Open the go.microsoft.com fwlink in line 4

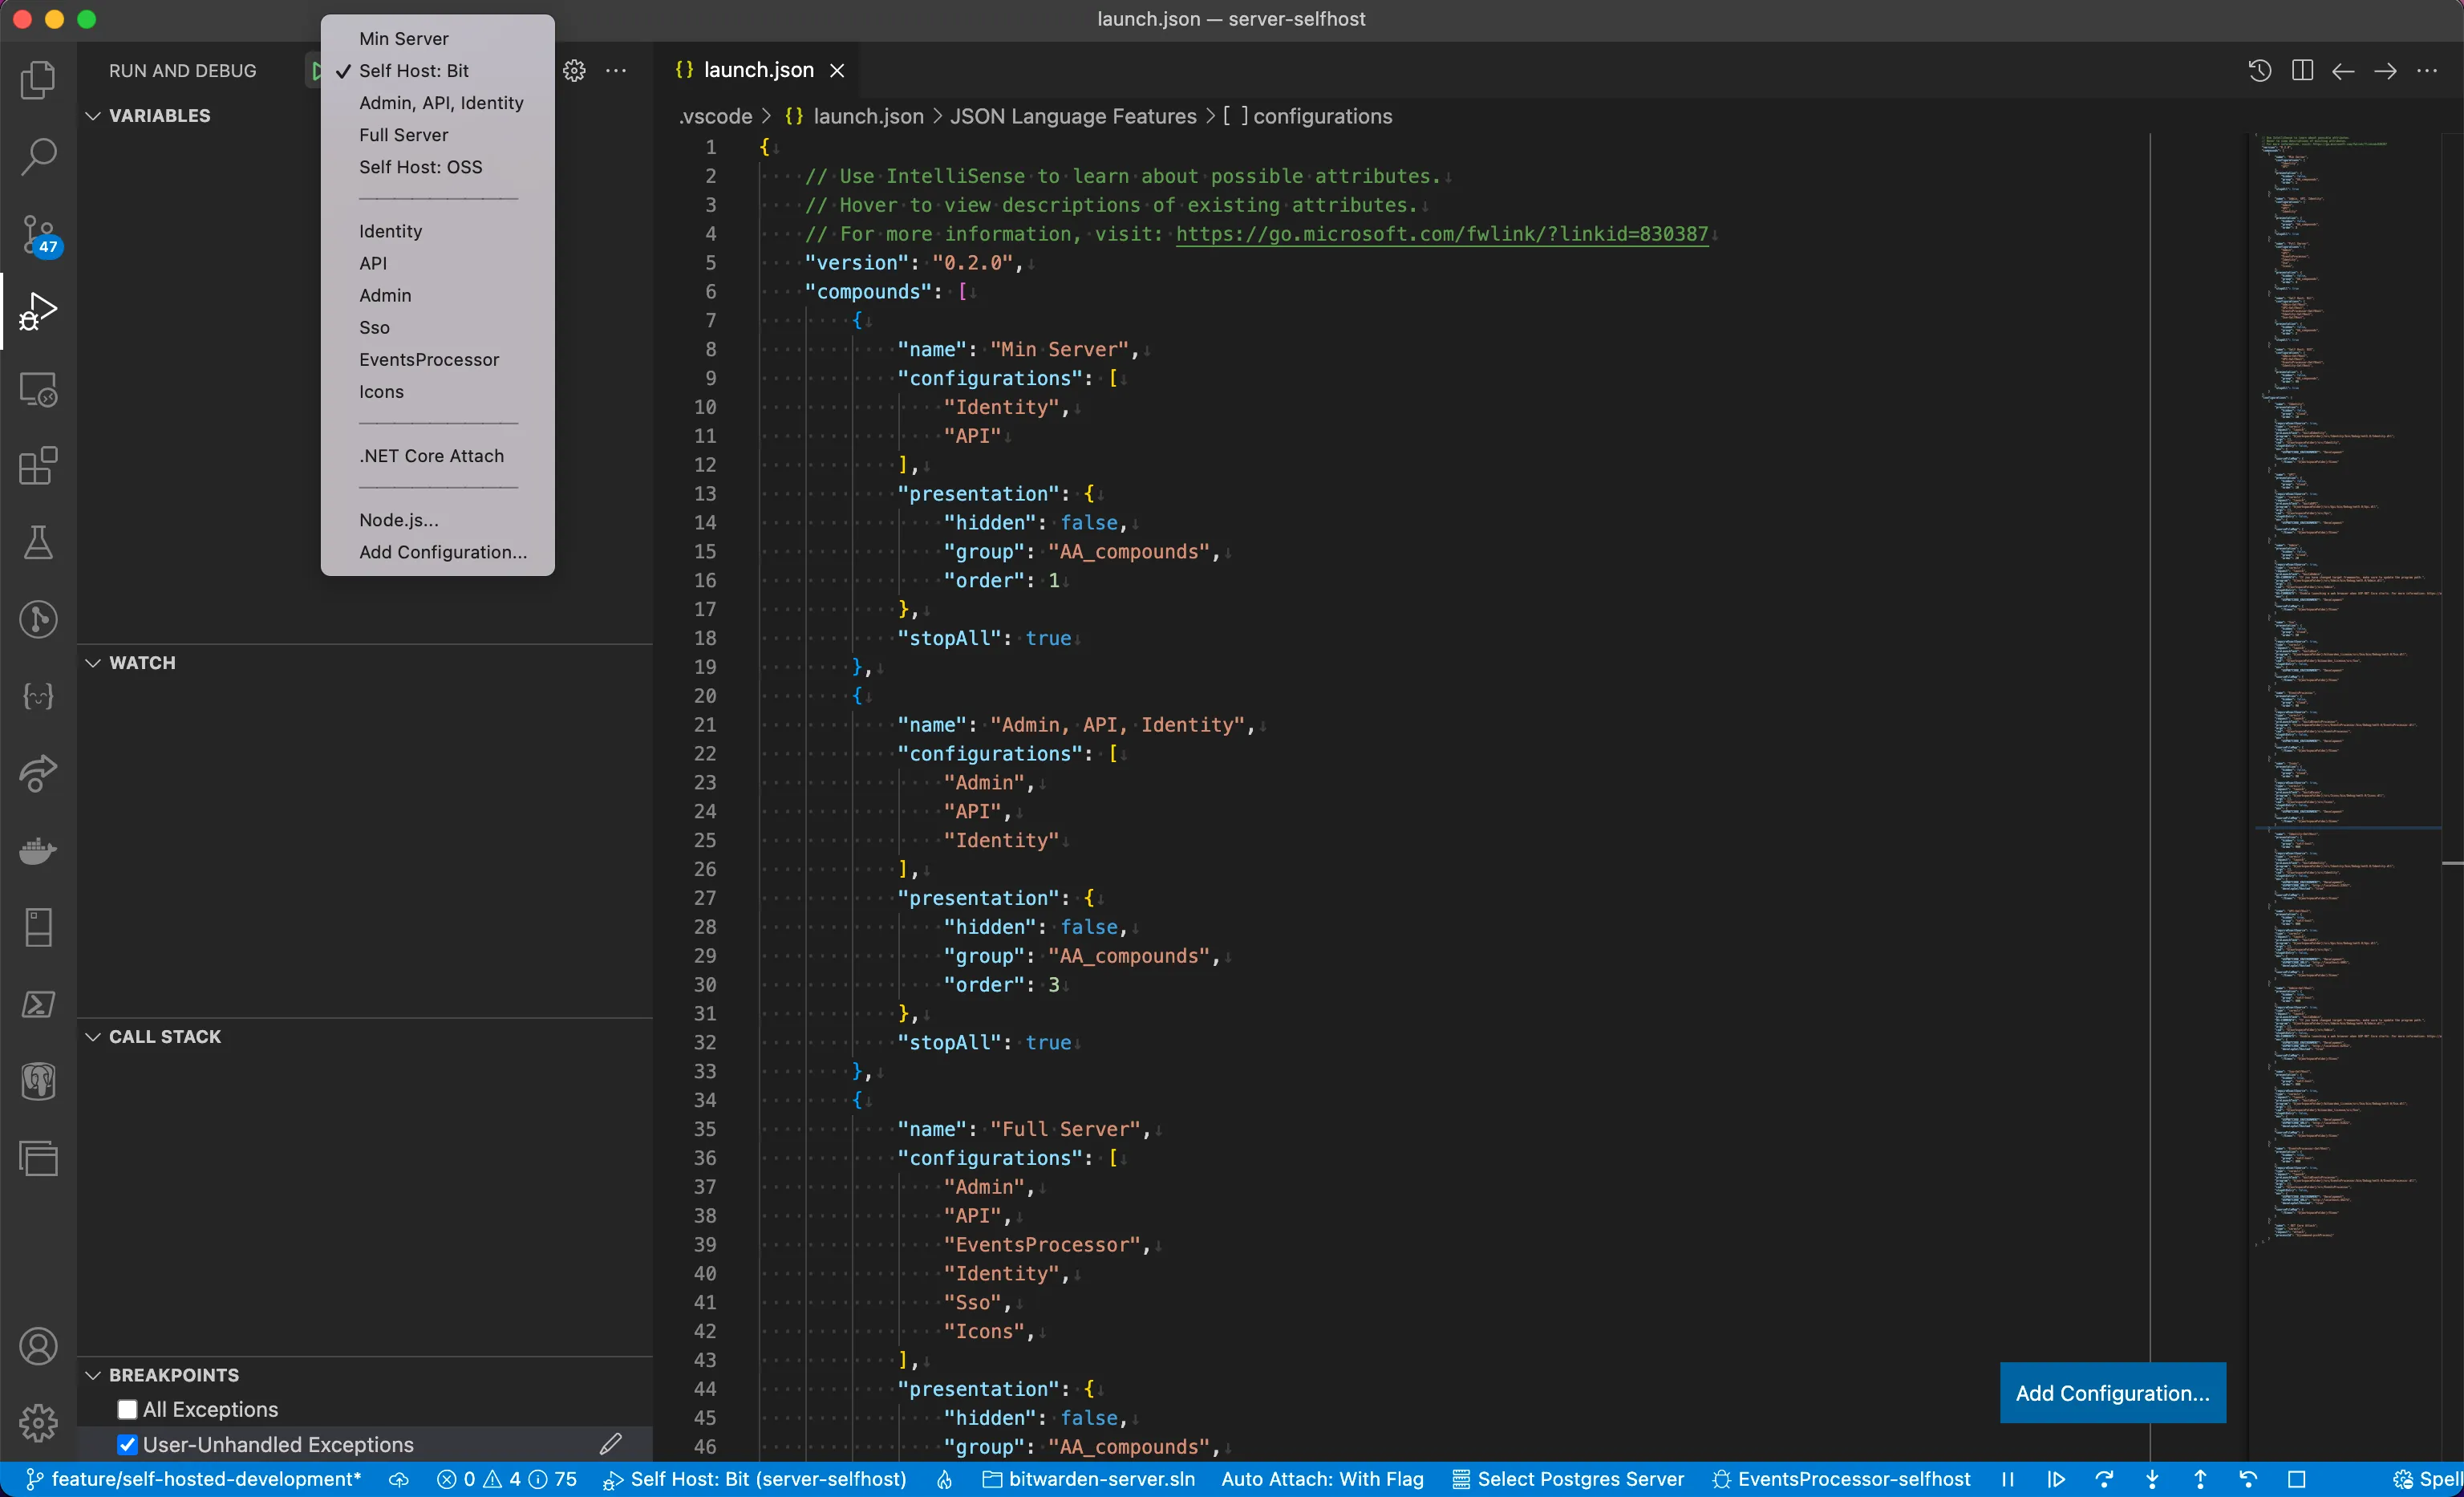[1440, 234]
